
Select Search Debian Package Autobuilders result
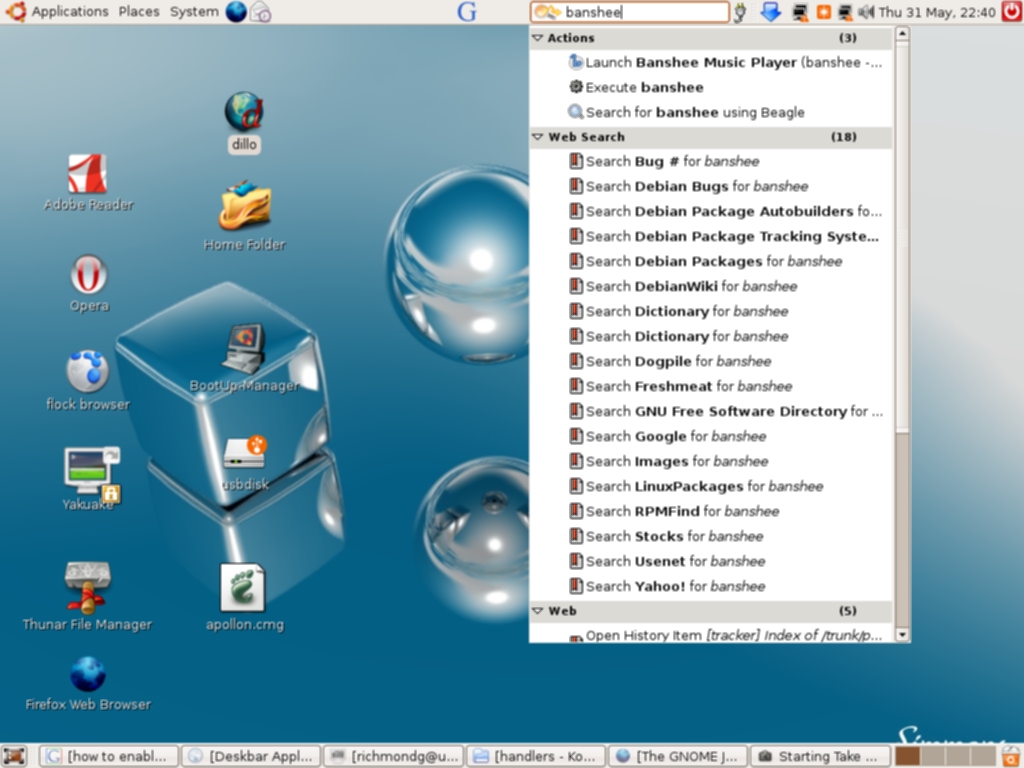pos(711,212)
